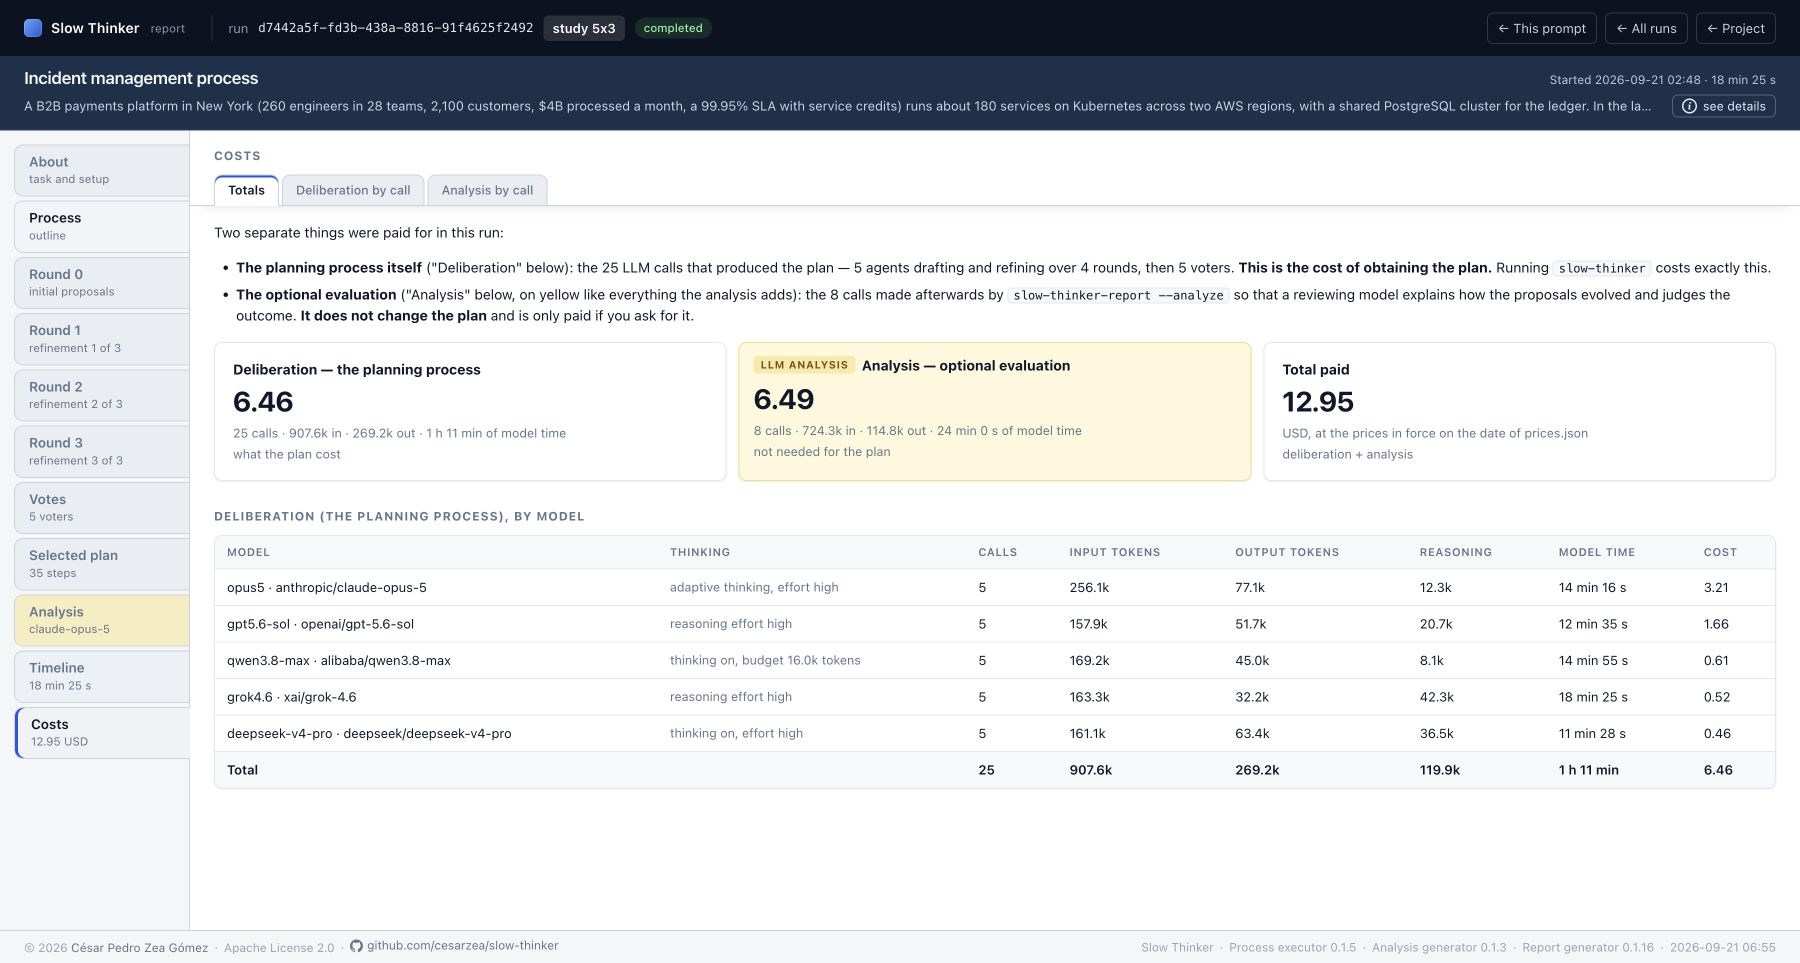This screenshot has width=1800, height=963.
Task: Open the All runs page
Action: [1646, 28]
